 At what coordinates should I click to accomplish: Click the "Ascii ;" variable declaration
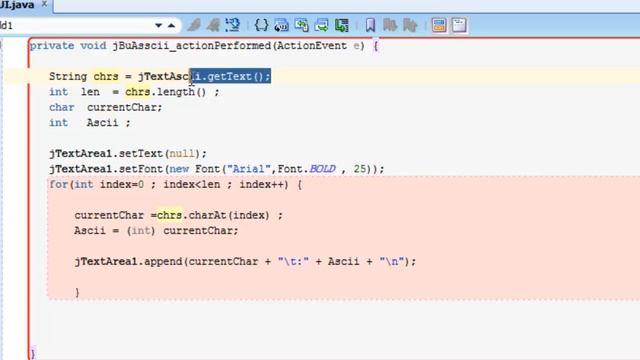click(109, 123)
